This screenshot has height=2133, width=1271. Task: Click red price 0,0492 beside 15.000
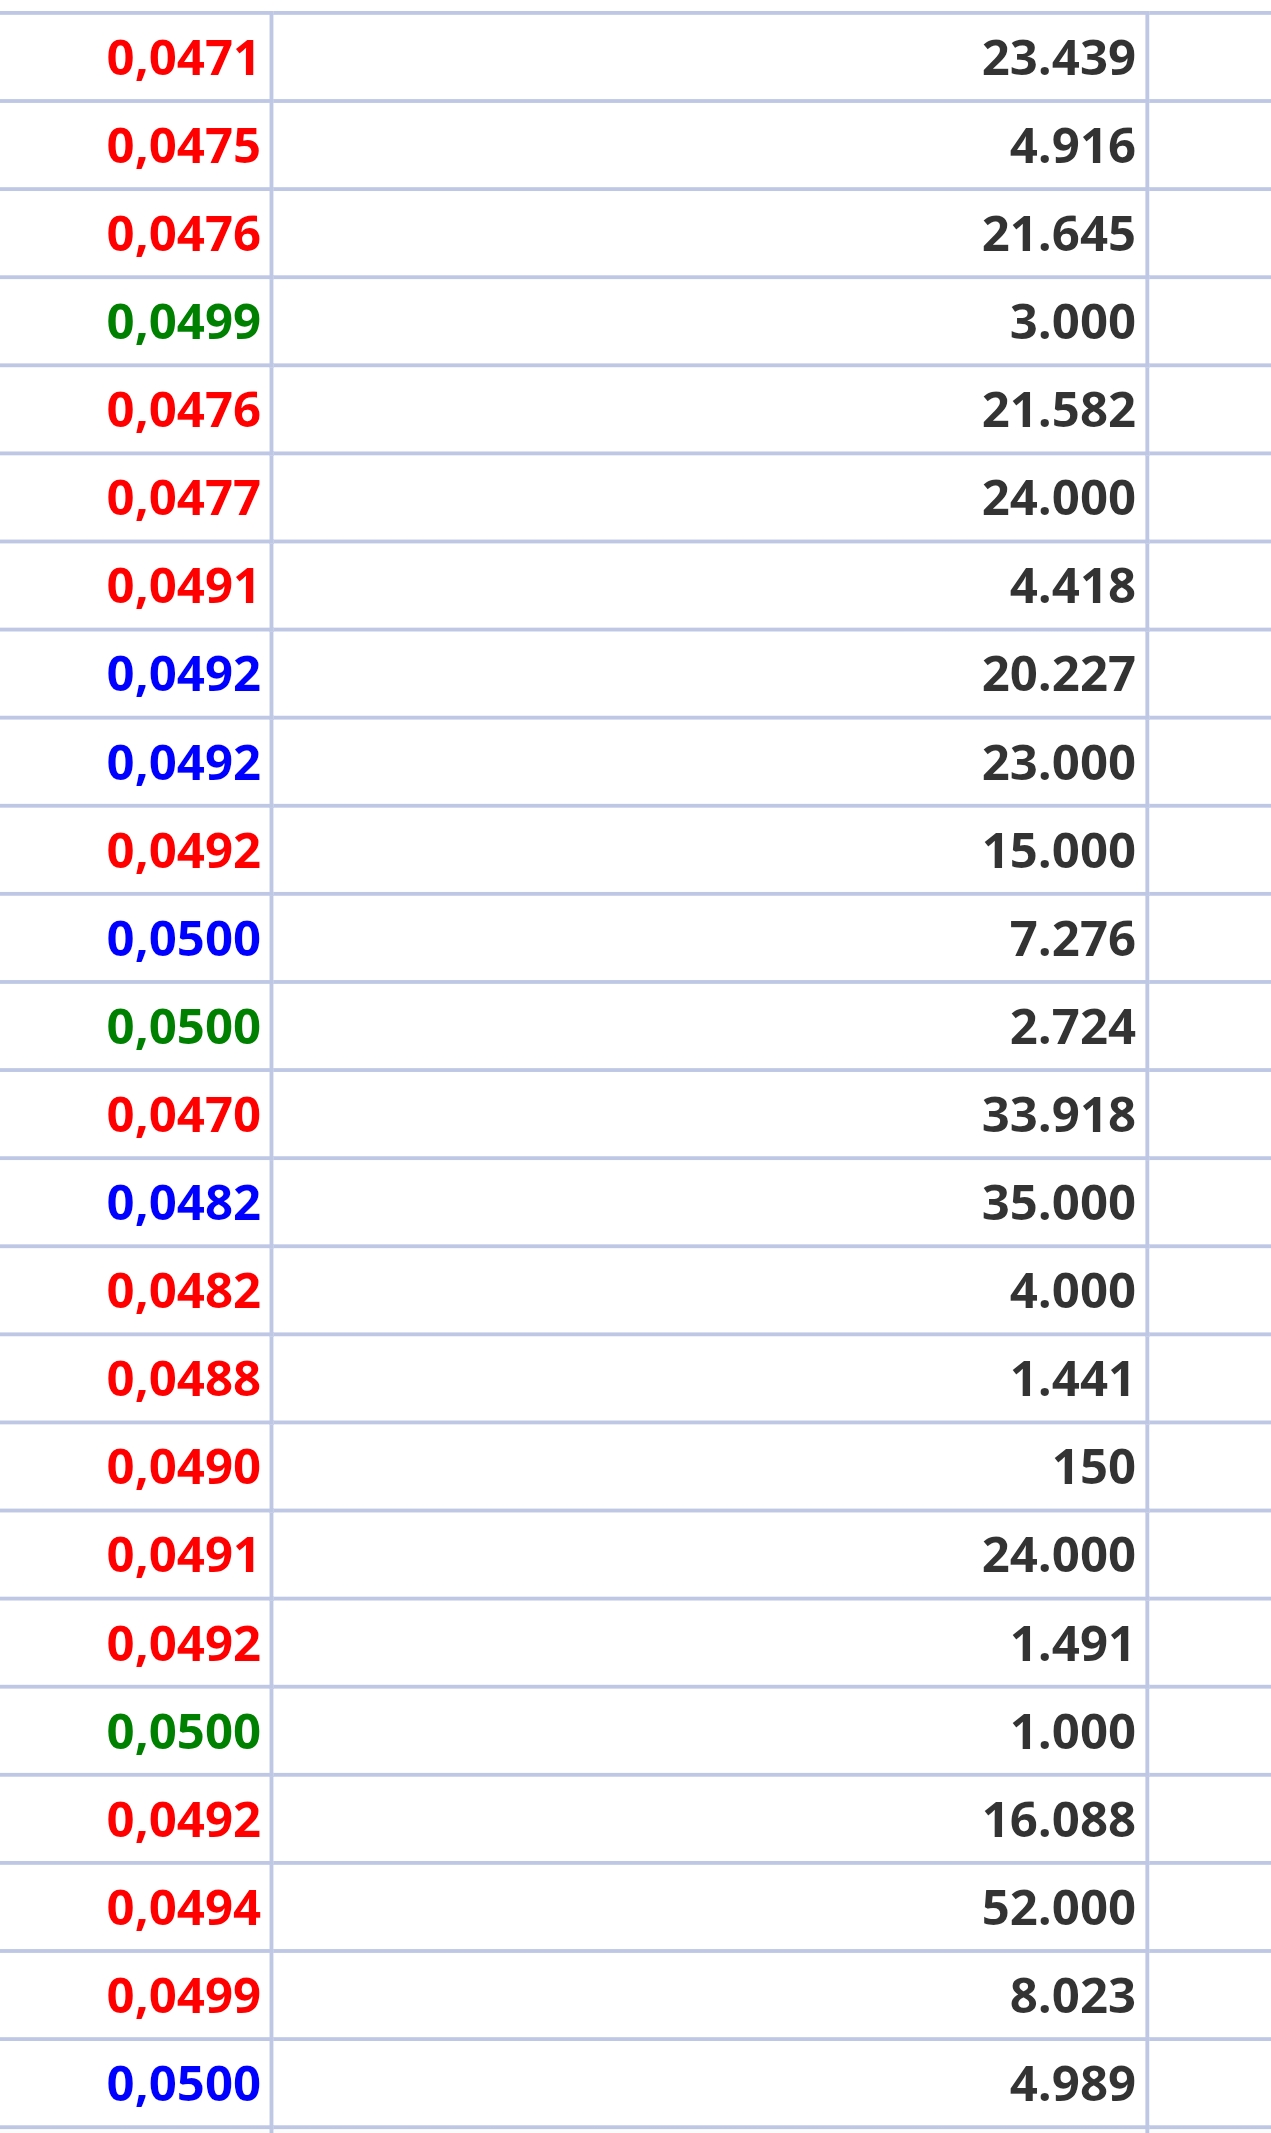pos(183,850)
